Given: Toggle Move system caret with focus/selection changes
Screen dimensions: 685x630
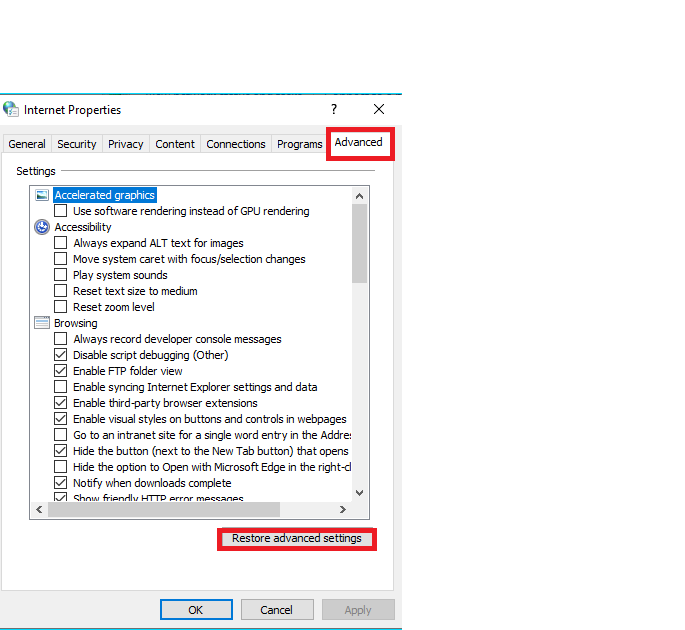Looking at the screenshot, I should (60, 259).
